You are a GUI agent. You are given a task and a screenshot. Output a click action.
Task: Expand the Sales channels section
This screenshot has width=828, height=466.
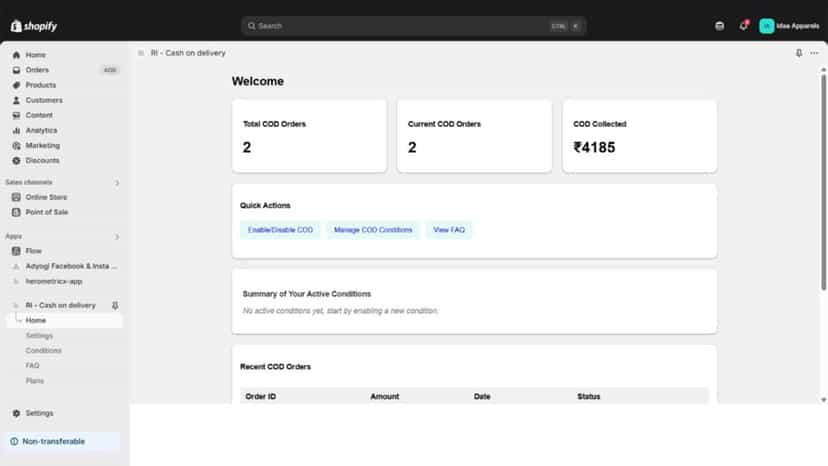117,183
